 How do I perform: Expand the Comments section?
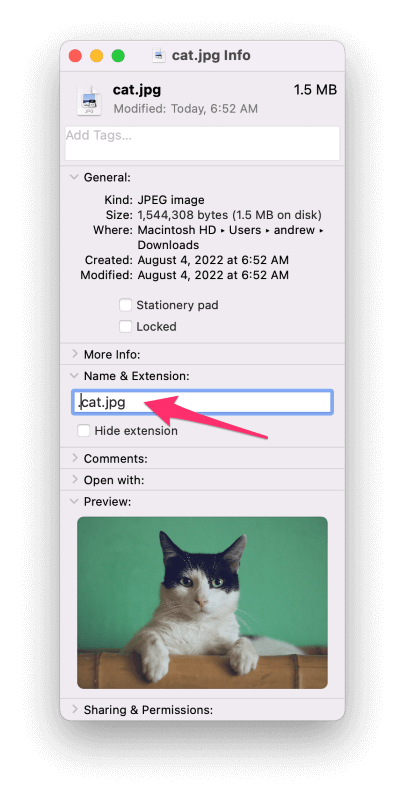click(x=74, y=458)
